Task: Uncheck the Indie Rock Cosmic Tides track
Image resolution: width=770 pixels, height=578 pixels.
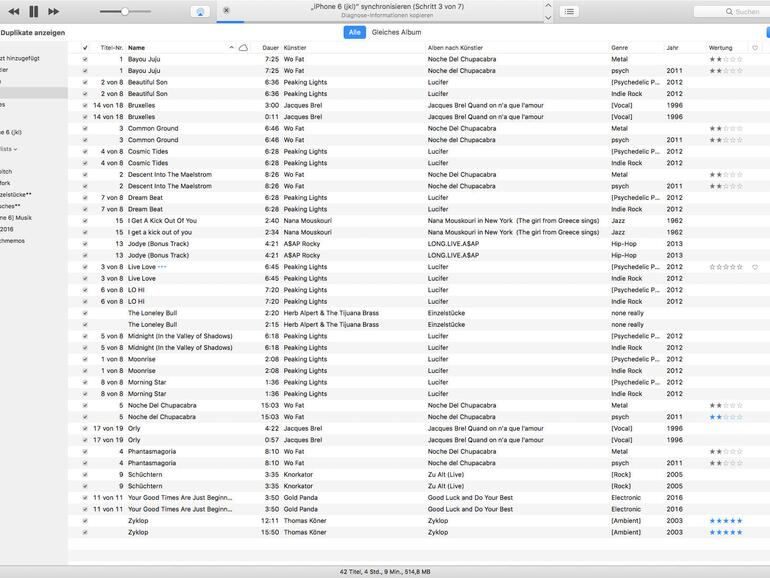Action: (x=85, y=163)
